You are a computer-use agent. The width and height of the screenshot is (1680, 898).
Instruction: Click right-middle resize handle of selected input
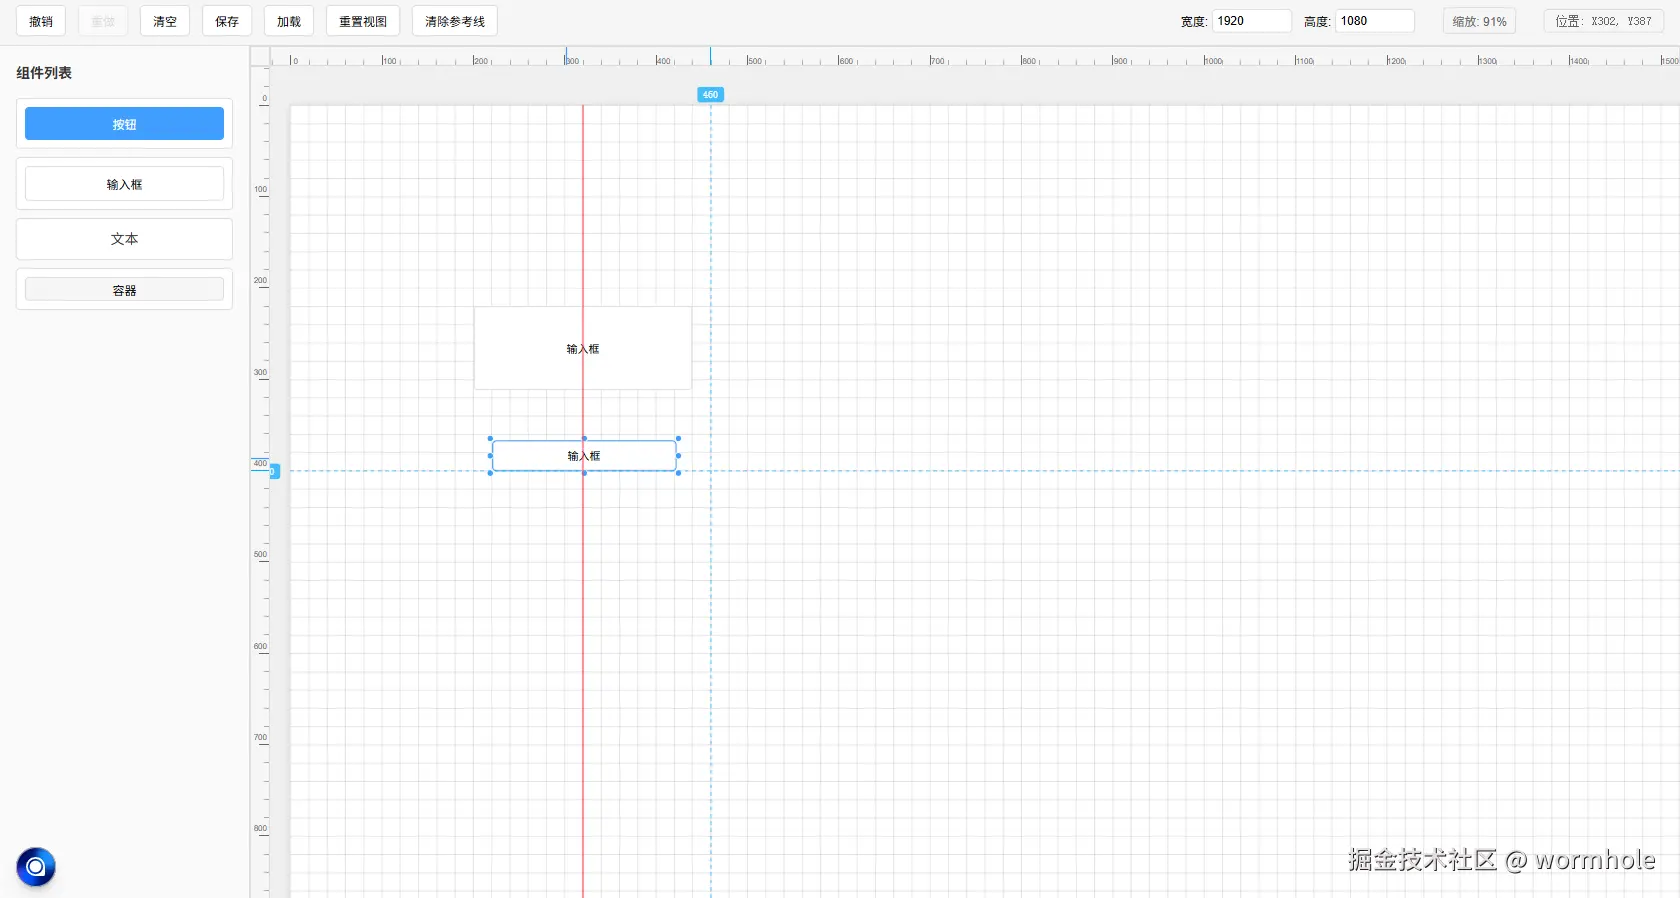pos(678,456)
